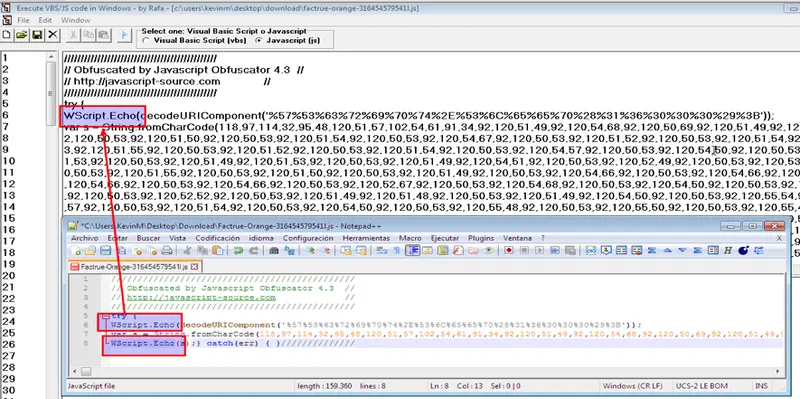
Task: Open Codificación menu in Notepad++
Action: 217,238
